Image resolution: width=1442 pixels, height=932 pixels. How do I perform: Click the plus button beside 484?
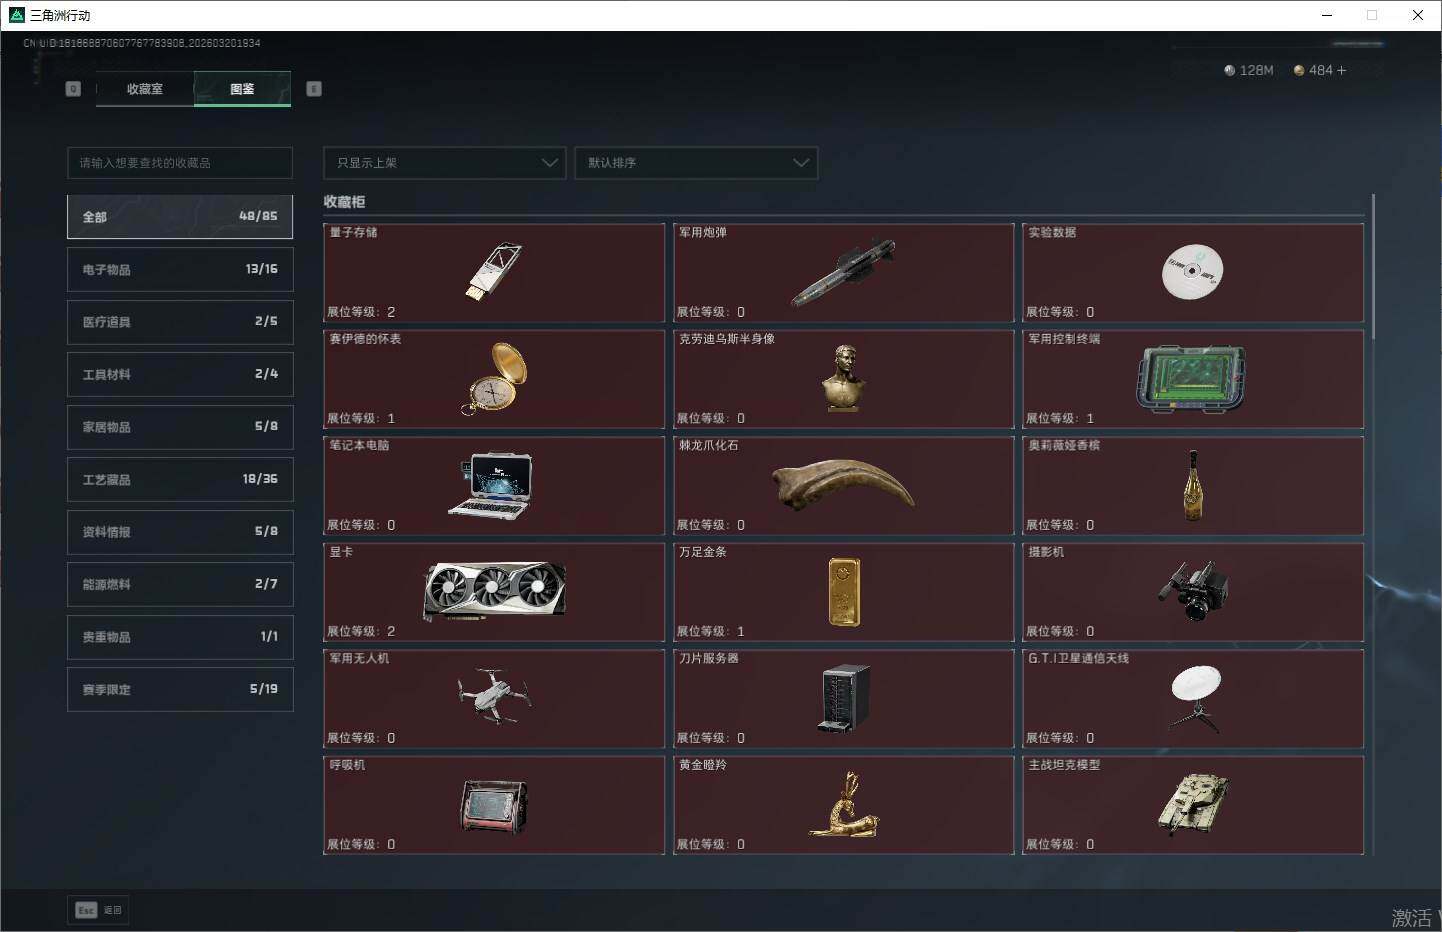tap(1341, 70)
